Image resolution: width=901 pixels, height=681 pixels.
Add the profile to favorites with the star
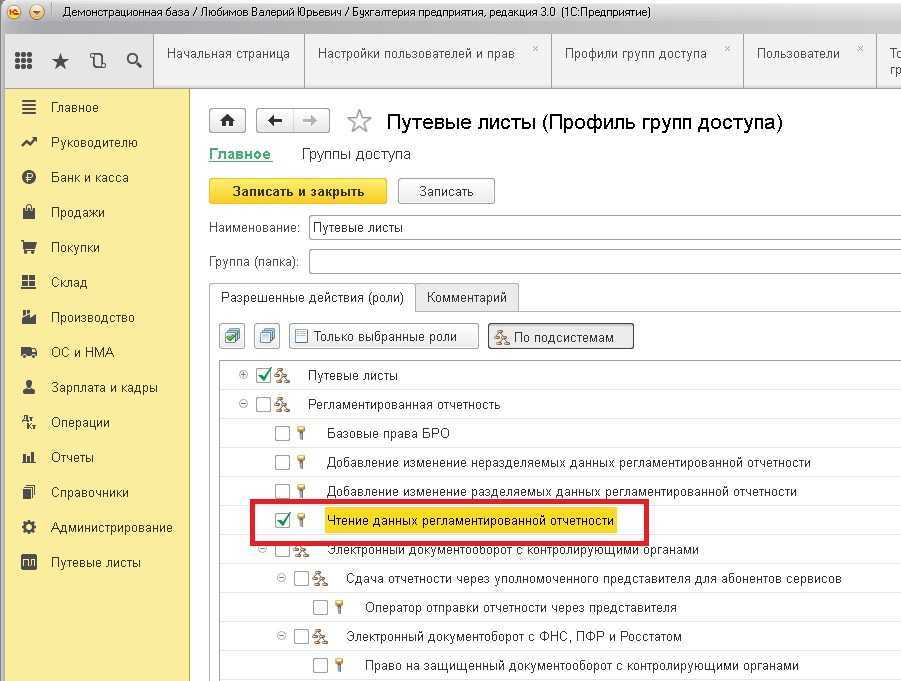[x=359, y=121]
